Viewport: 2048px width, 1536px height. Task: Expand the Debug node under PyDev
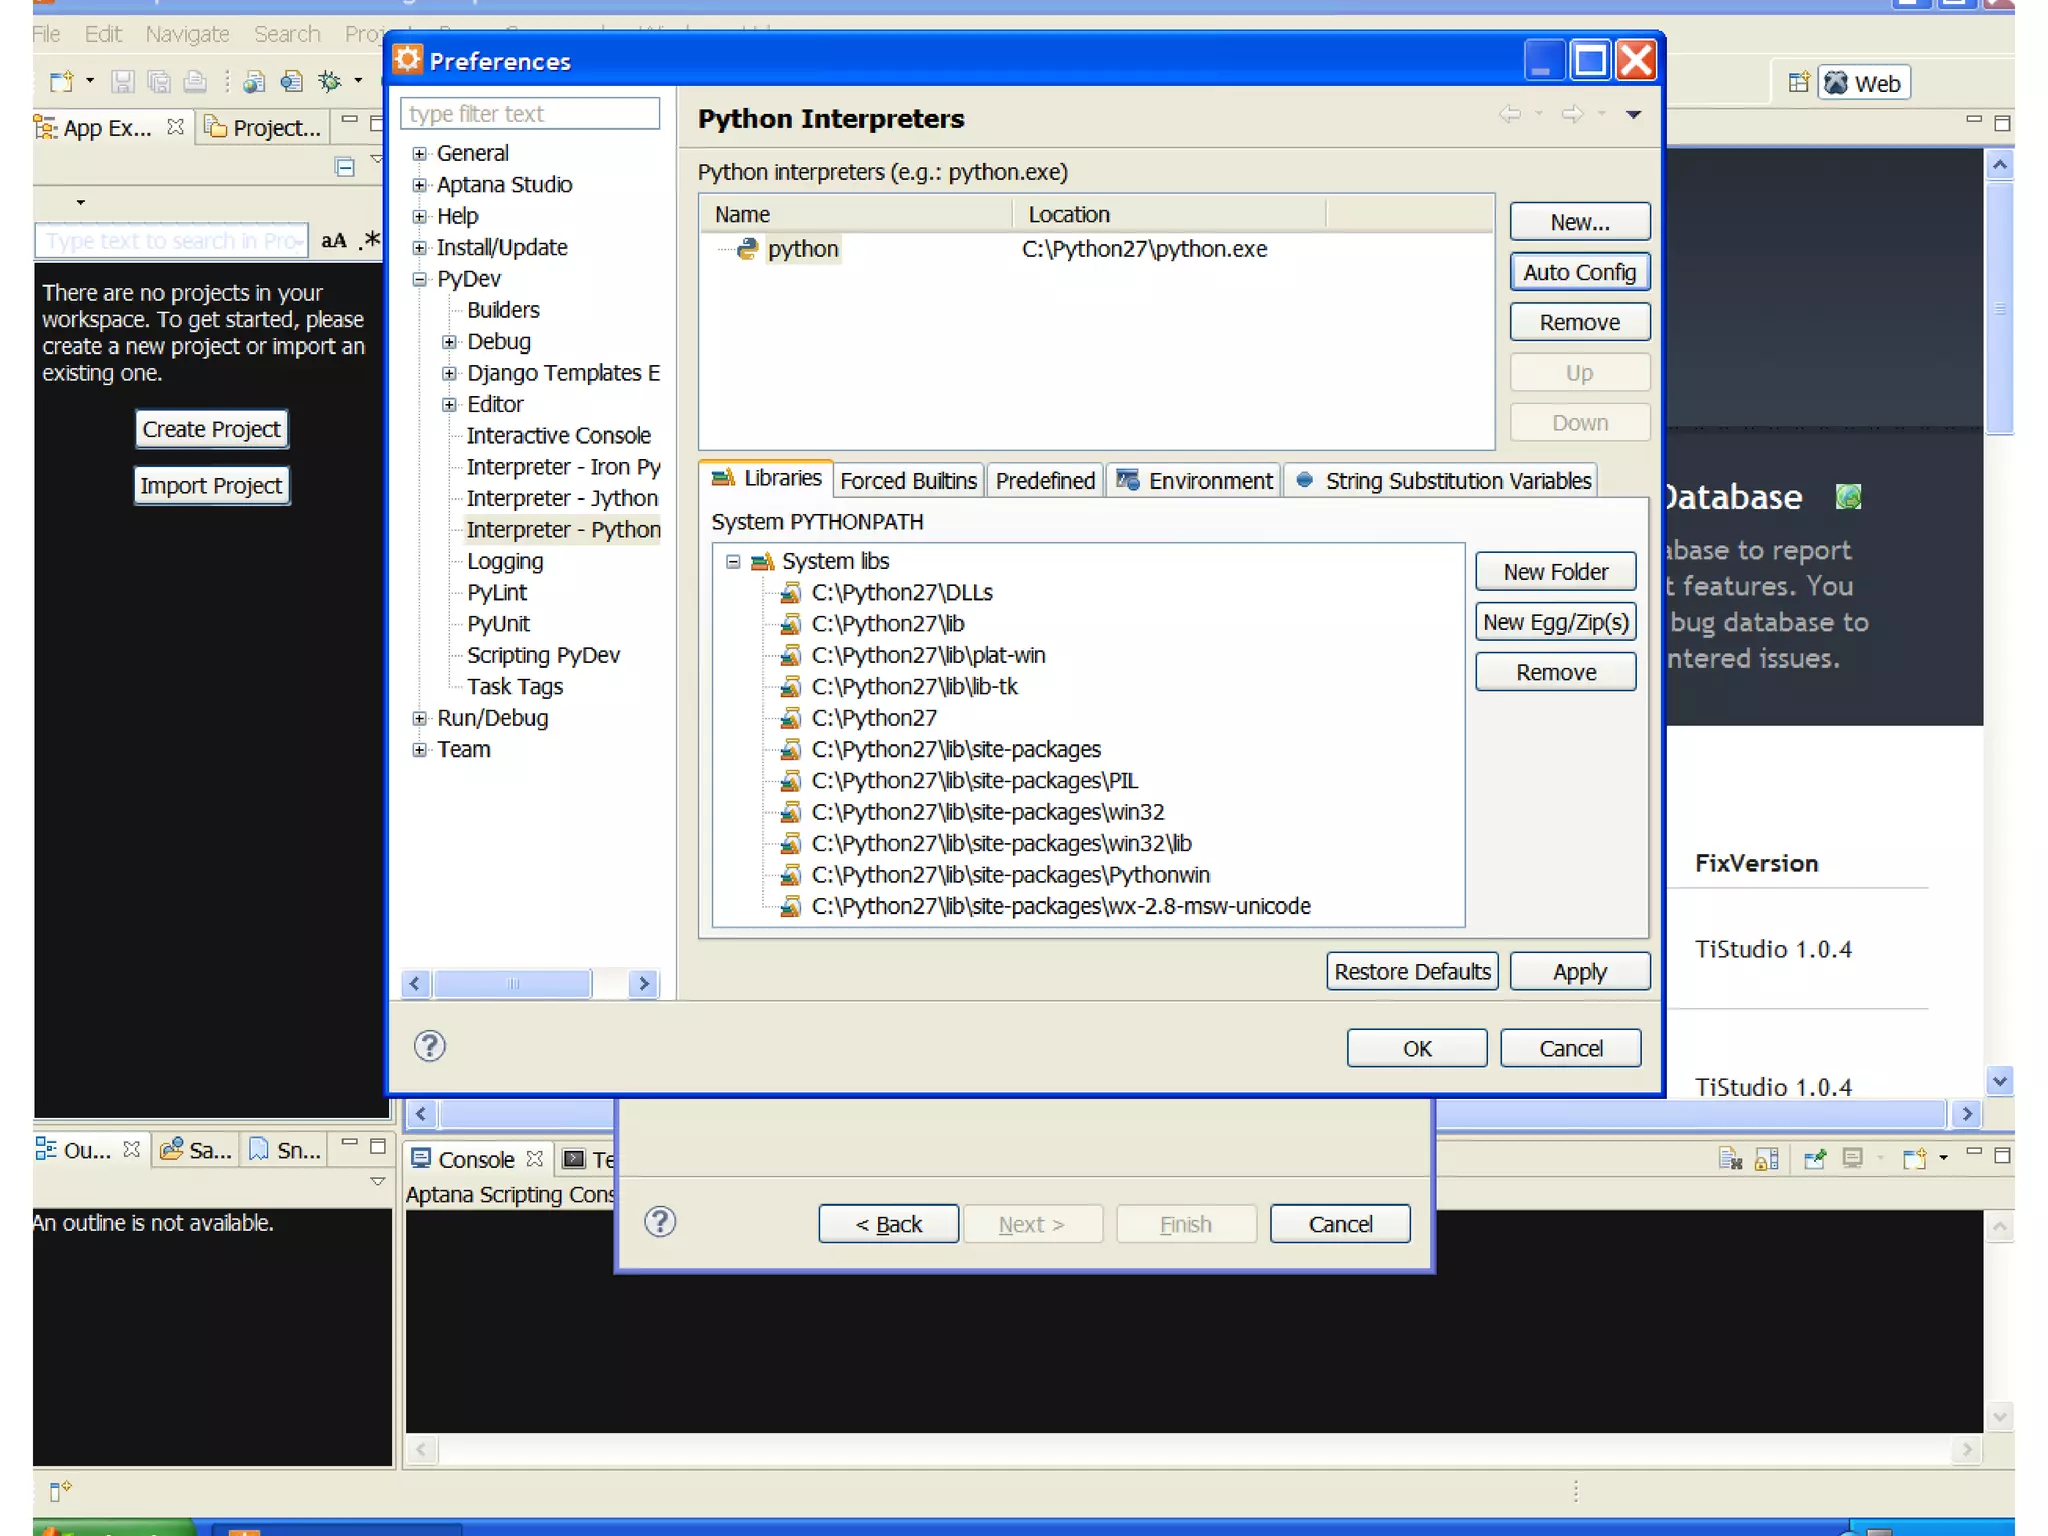tap(450, 342)
